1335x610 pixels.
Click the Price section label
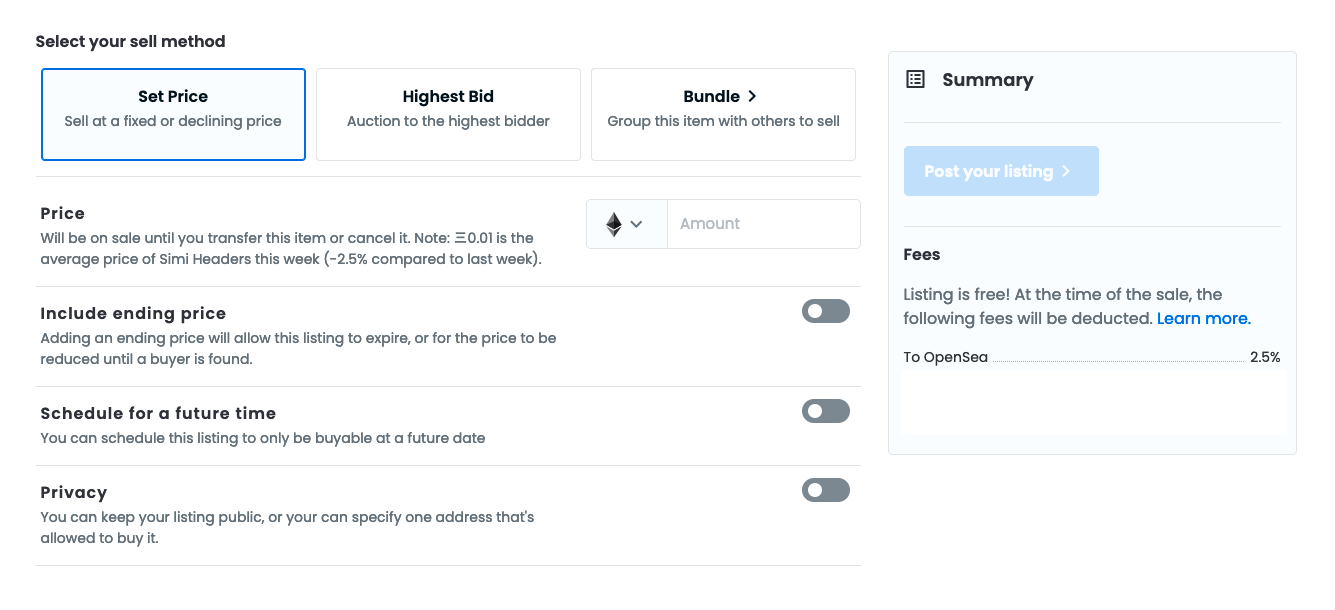click(x=63, y=213)
